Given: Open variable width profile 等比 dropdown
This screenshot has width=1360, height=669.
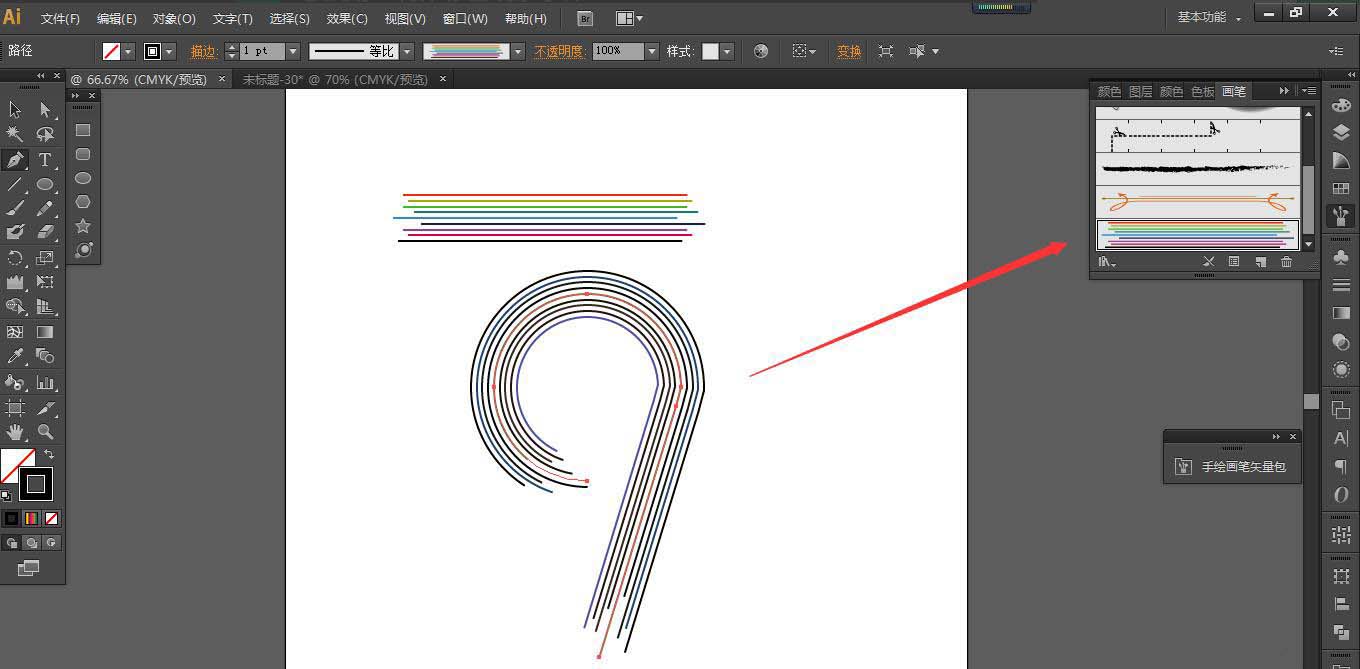Looking at the screenshot, I should coord(407,51).
